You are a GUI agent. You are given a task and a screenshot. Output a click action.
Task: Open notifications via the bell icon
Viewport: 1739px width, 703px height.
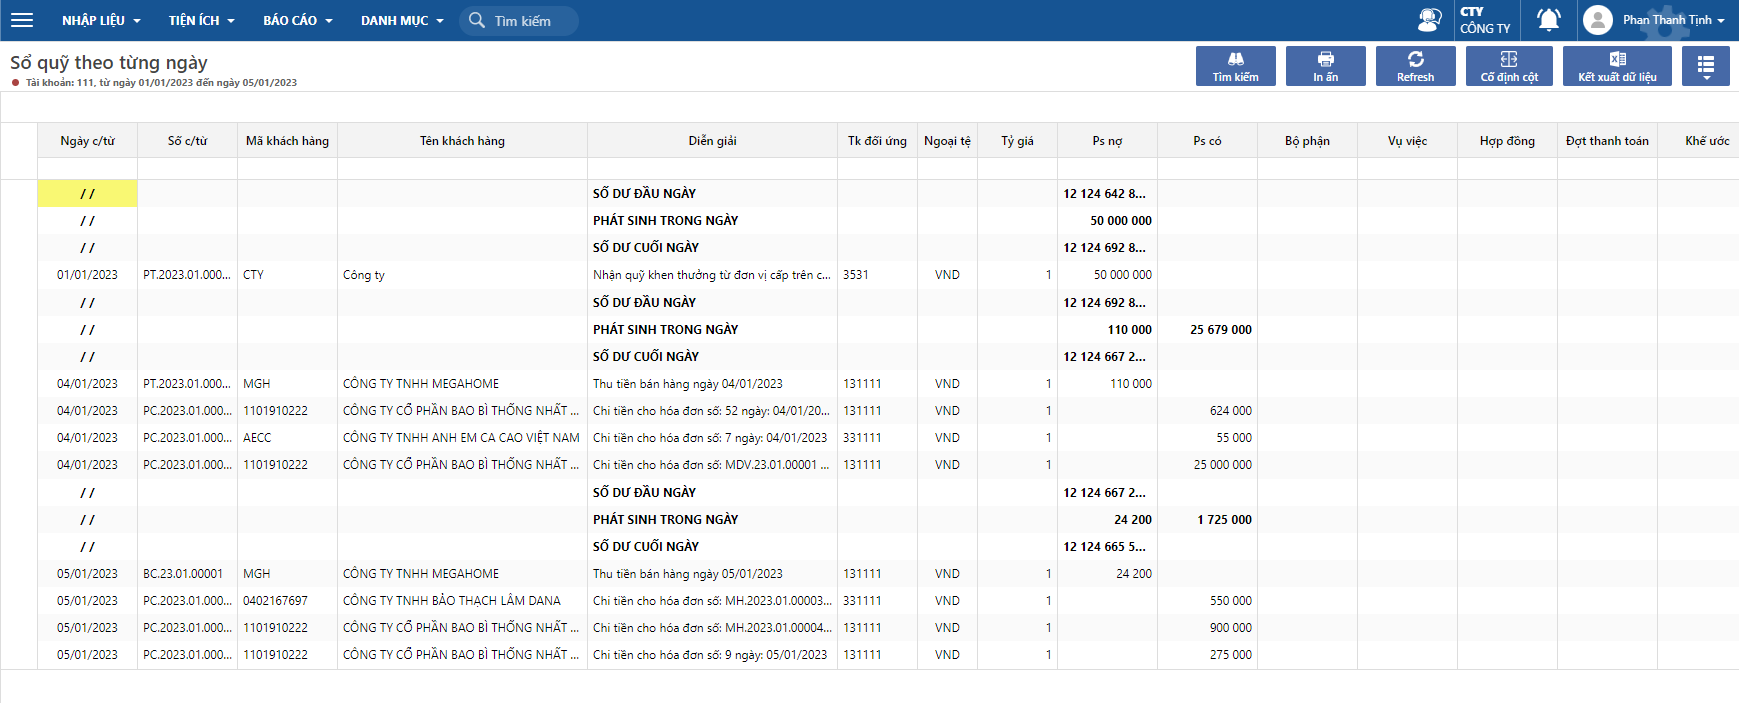(x=1548, y=20)
